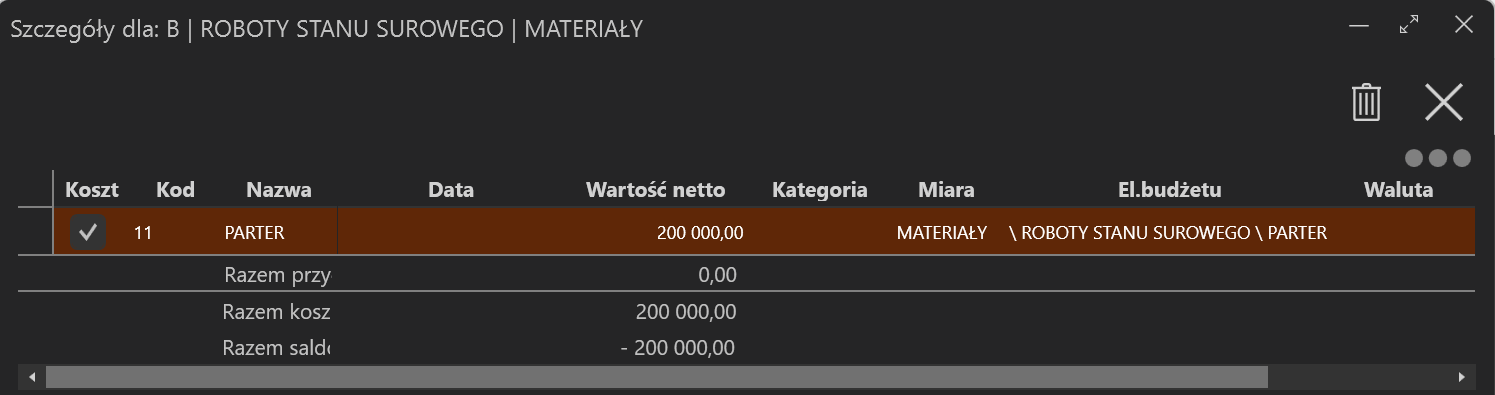Sort by Wartość netto column header
The image size is (1495, 395).
[x=655, y=189]
